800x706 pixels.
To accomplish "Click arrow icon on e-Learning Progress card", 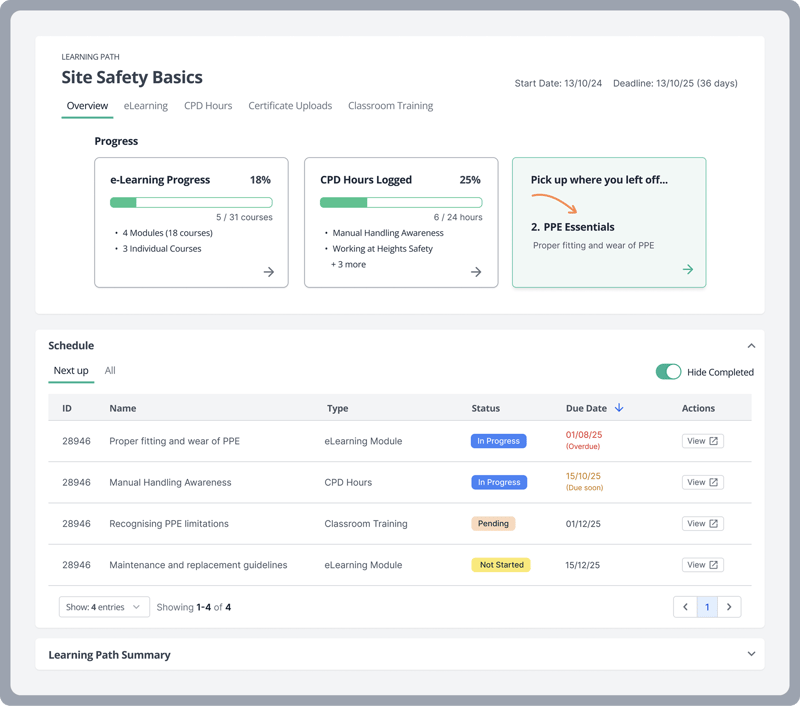I will click(x=268, y=272).
